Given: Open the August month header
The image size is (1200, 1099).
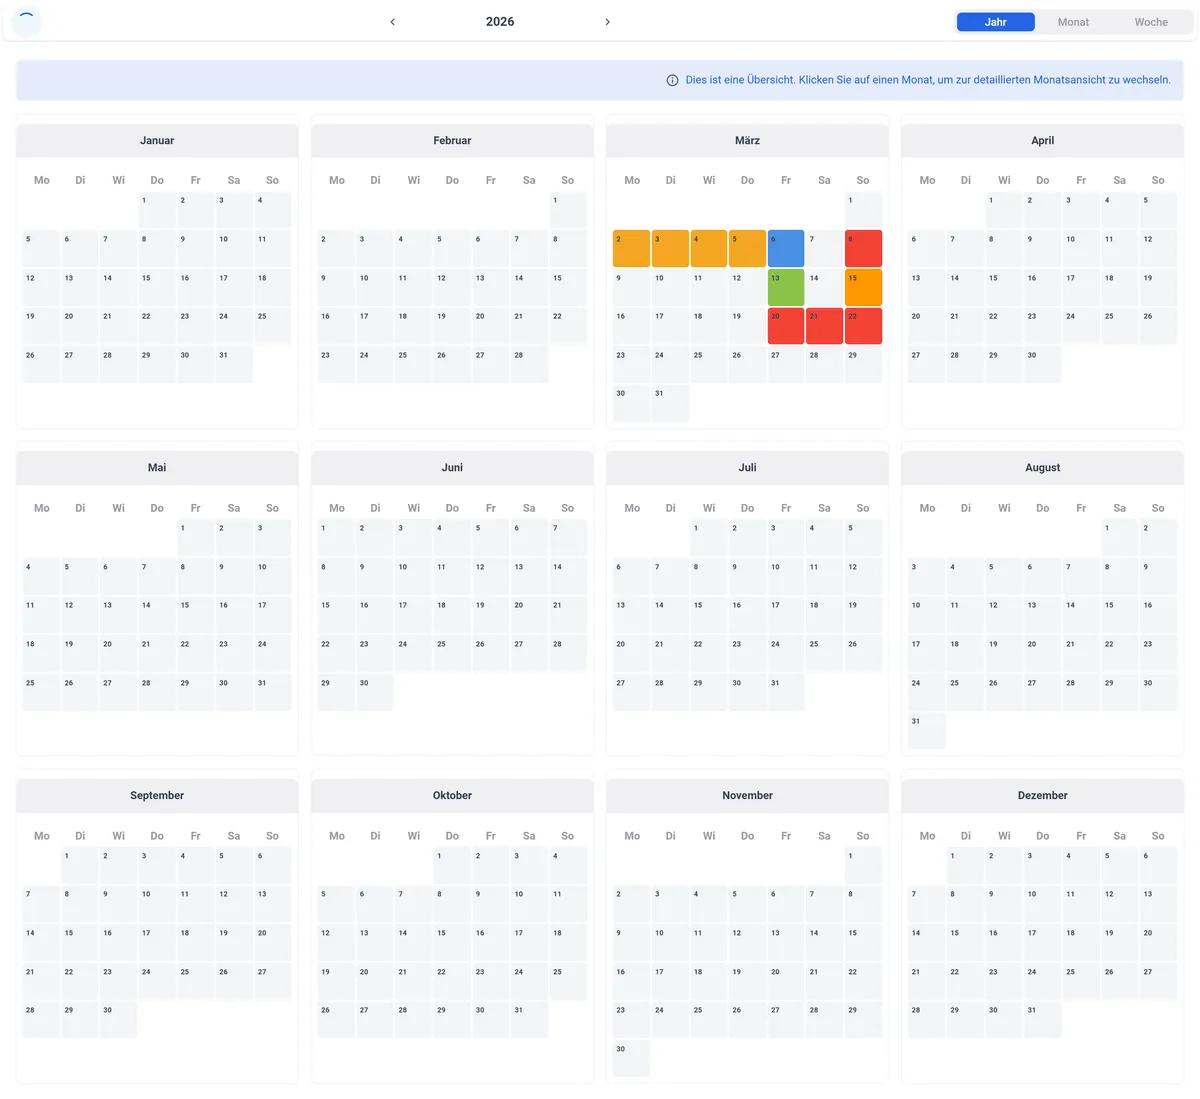Looking at the screenshot, I should (x=1042, y=468).
